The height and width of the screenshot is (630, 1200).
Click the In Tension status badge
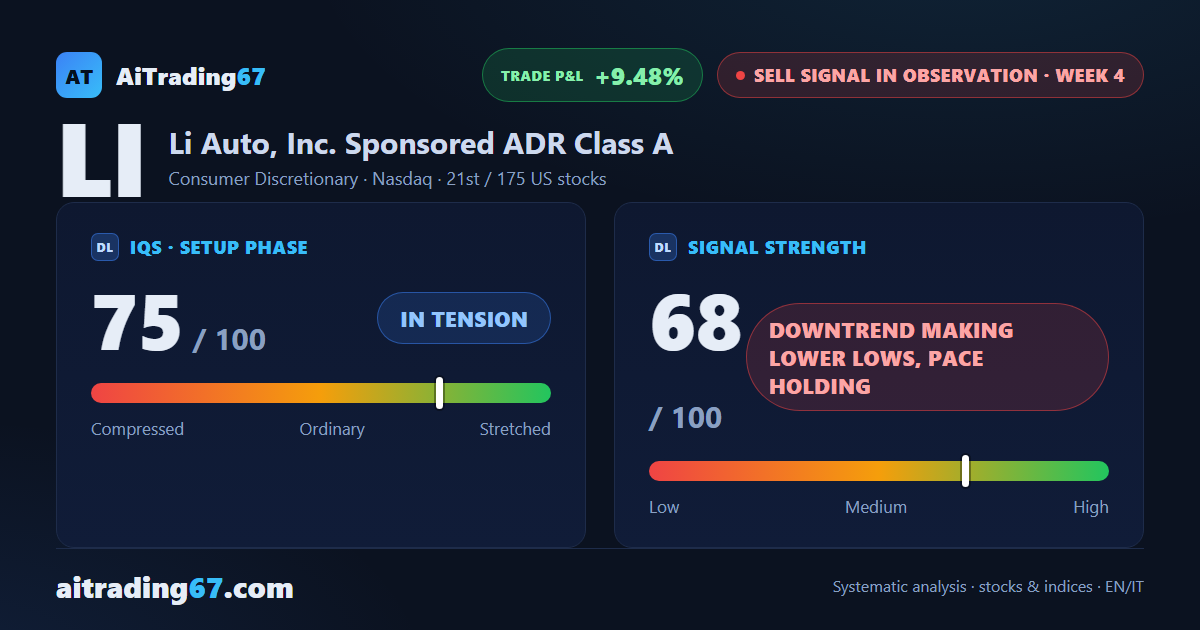464,319
